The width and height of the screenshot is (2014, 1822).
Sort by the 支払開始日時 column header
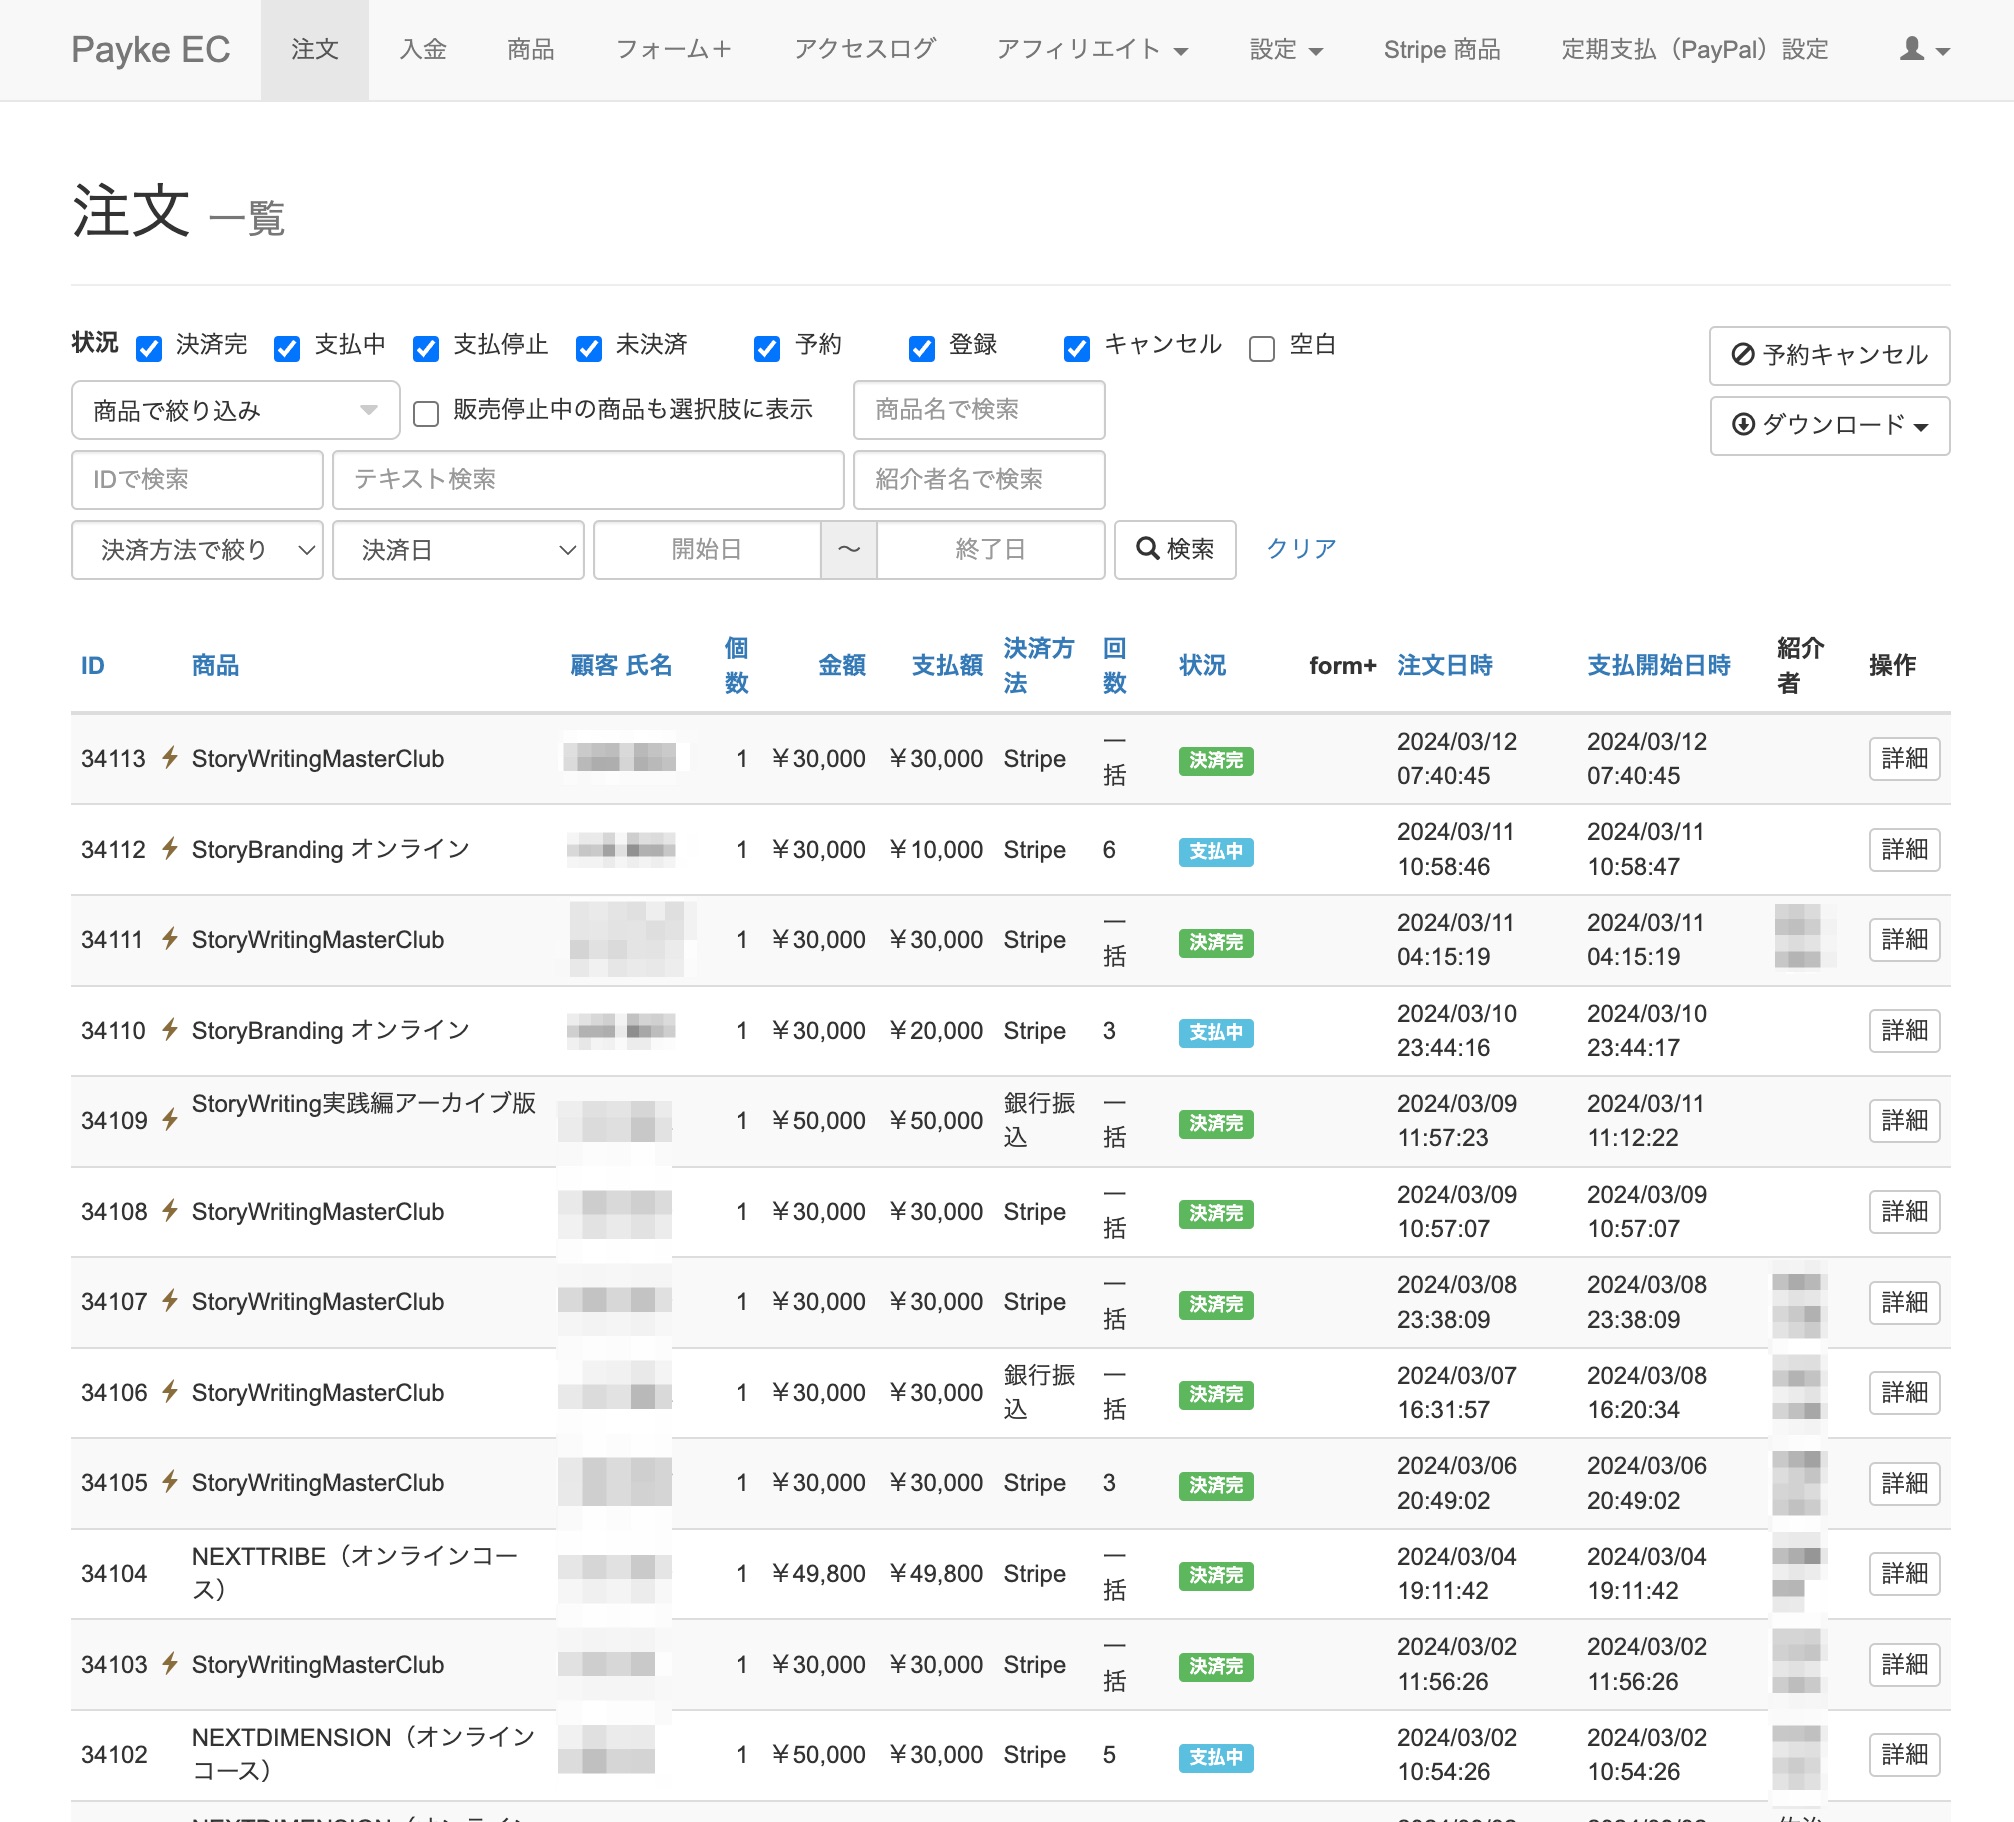(1659, 665)
